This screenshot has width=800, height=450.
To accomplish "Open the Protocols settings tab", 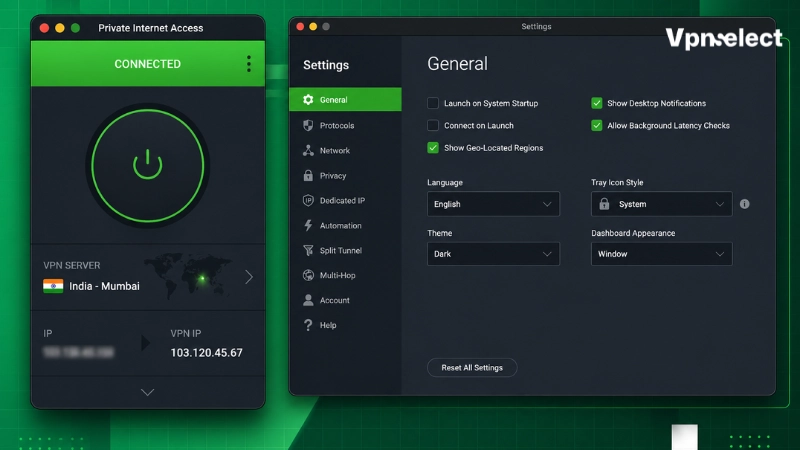I will point(345,125).
